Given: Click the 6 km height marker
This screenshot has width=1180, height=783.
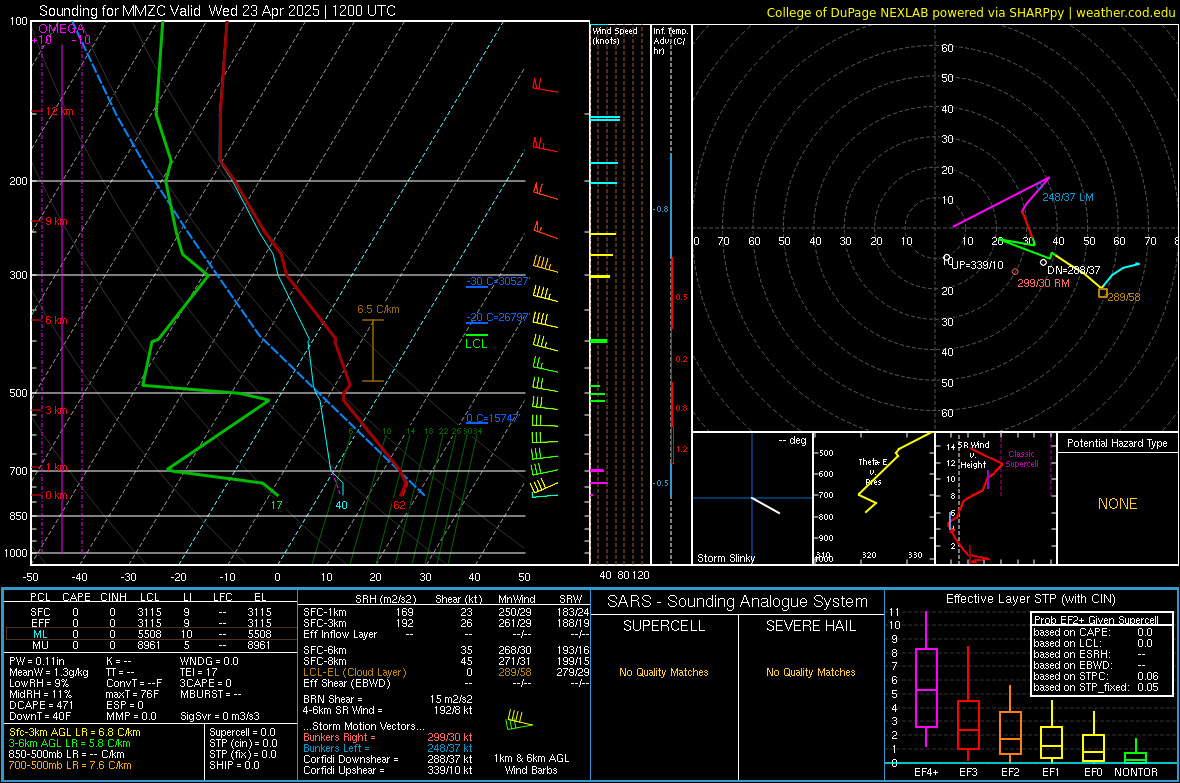Looking at the screenshot, I should click(55, 320).
